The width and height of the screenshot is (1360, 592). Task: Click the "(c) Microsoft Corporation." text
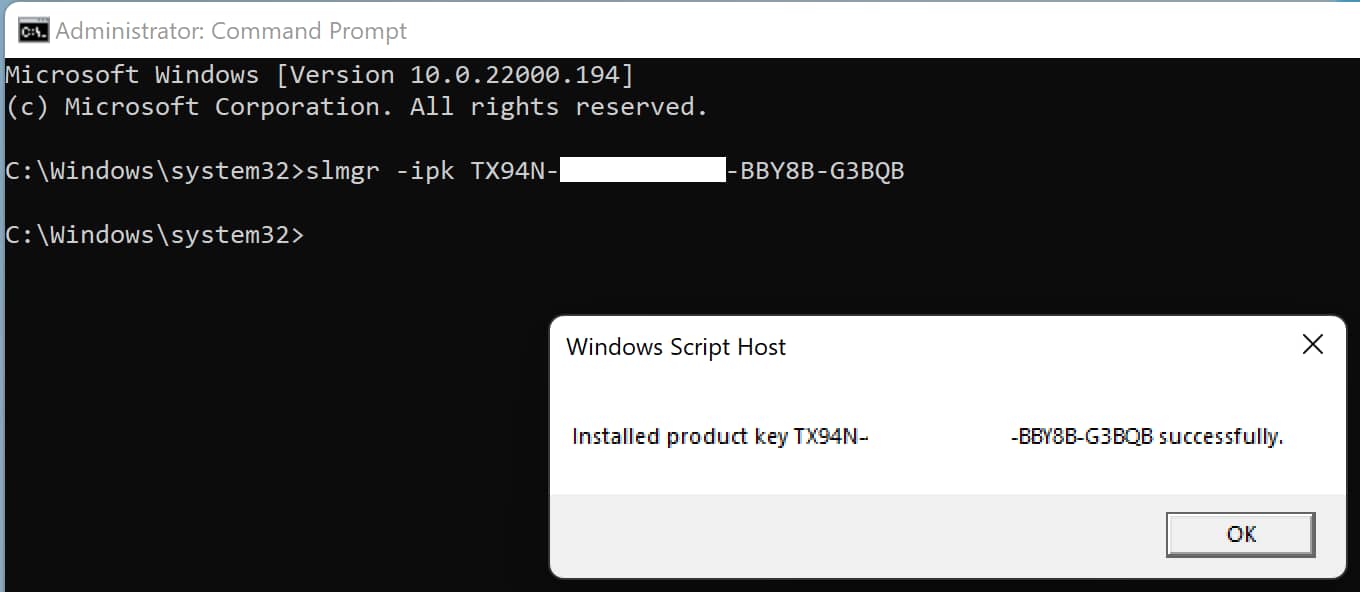(199, 107)
